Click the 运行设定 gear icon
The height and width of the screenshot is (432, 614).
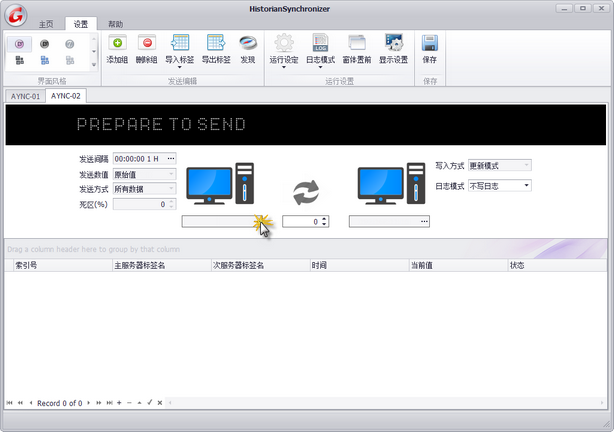coord(284,43)
